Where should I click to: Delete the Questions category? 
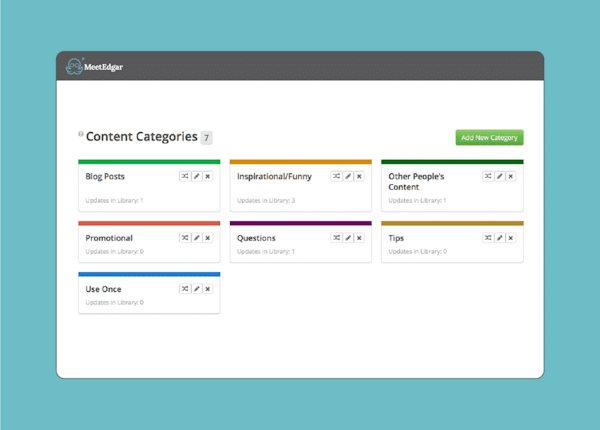[x=359, y=238]
